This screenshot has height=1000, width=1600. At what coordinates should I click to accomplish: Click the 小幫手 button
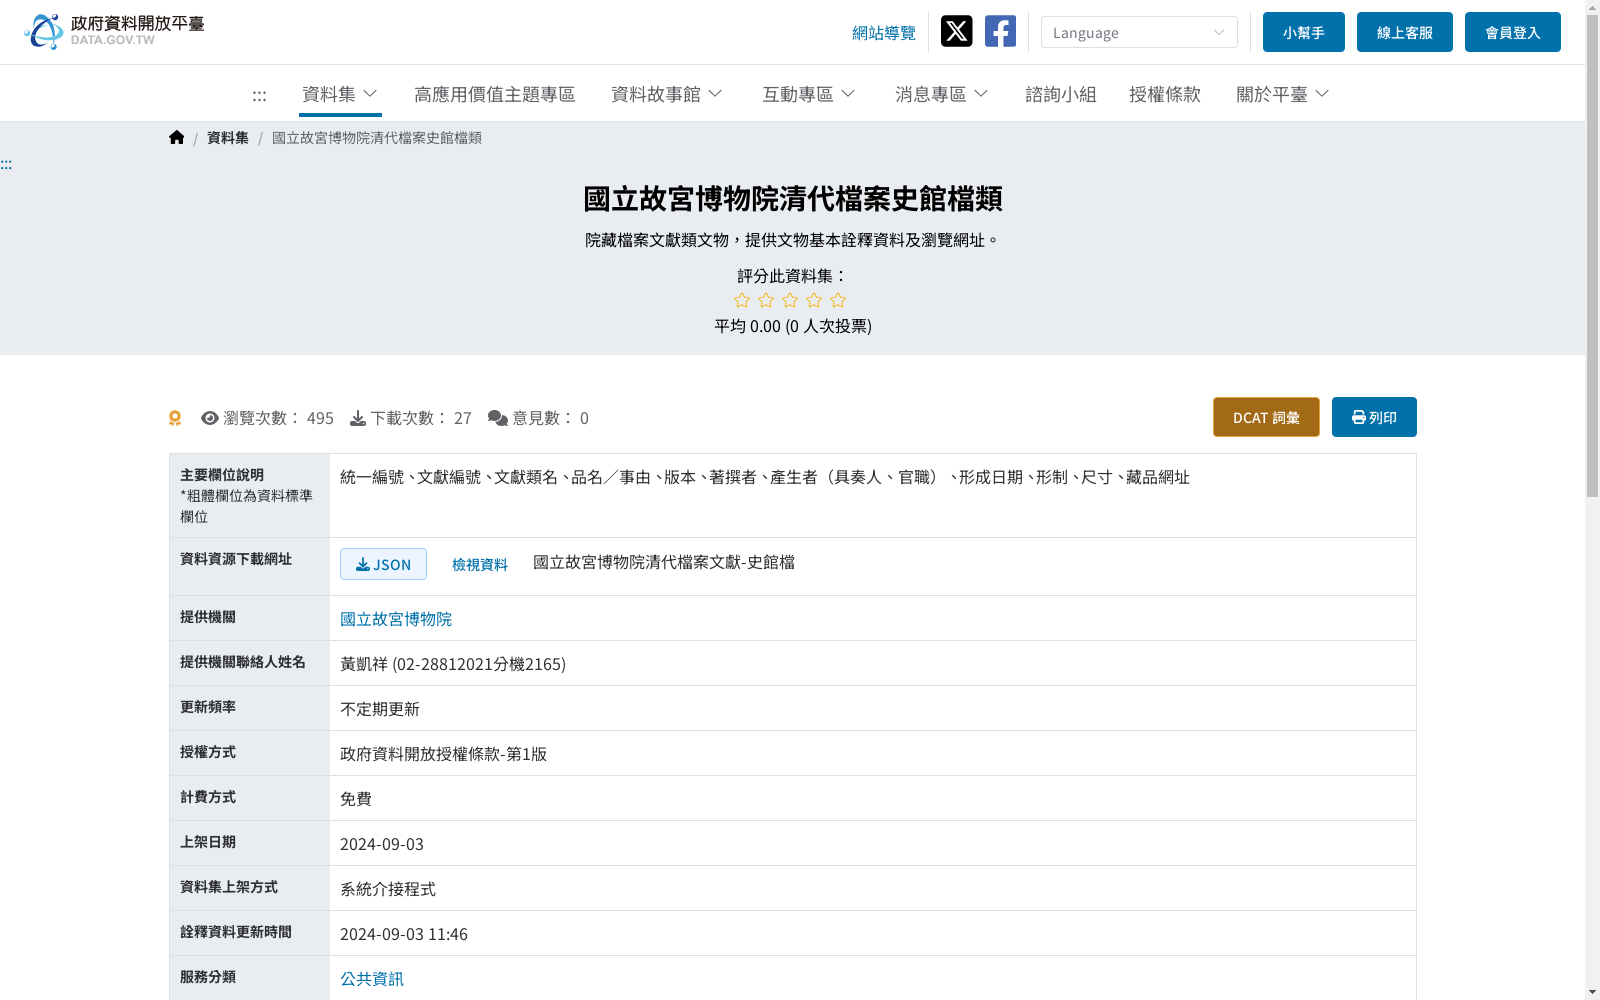click(1304, 32)
